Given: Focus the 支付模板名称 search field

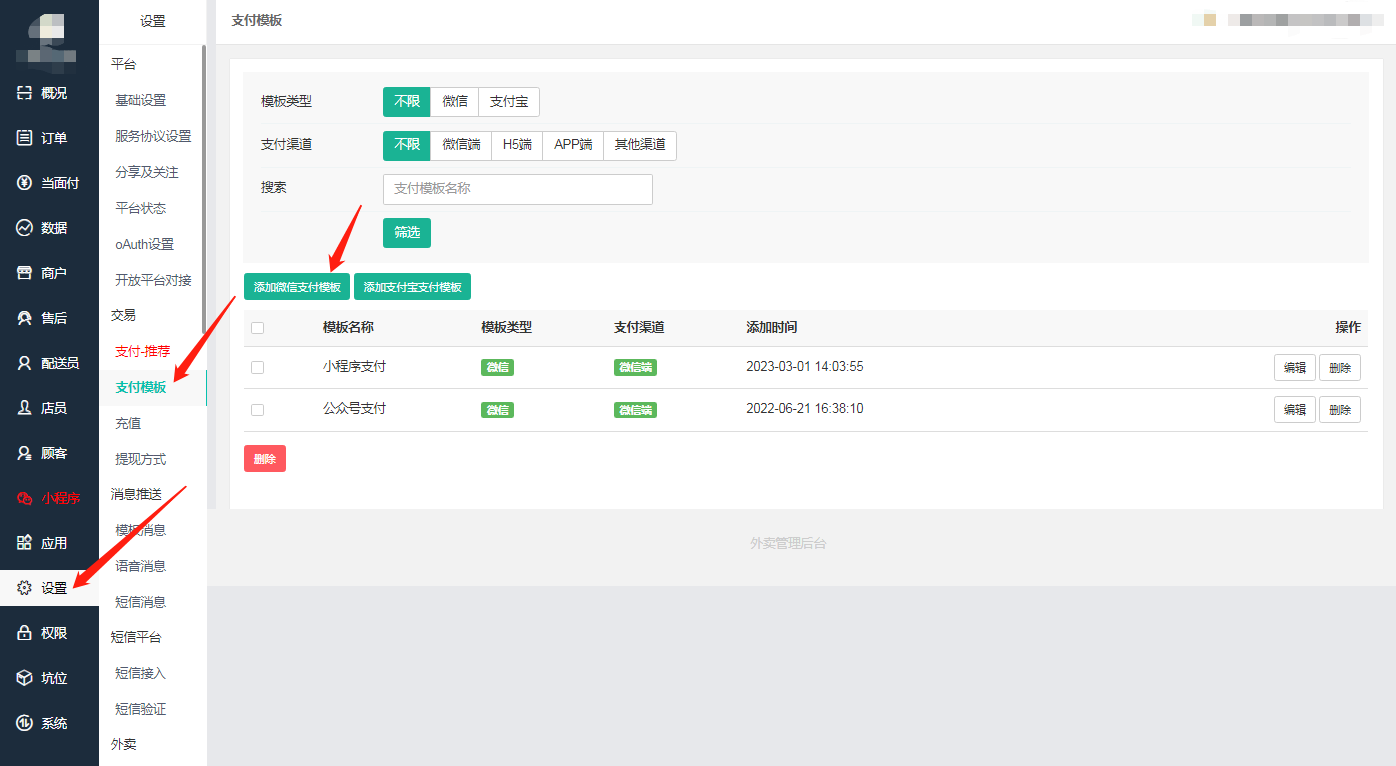Looking at the screenshot, I should click(518, 189).
